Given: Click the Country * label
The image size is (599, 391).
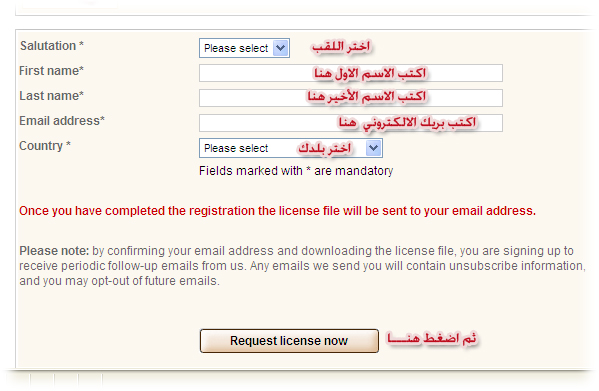Looking at the screenshot, I should point(45,146).
